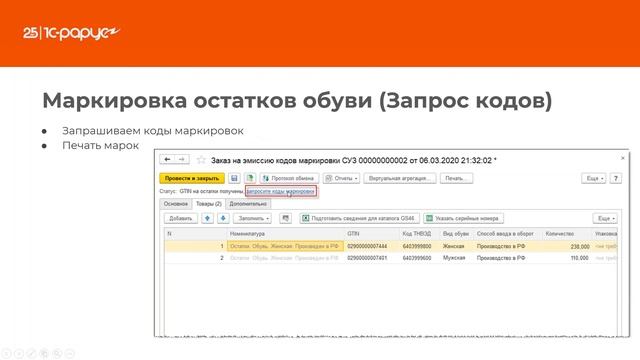Open the Еще menu above the table
Screen dimensions: 640x360
tap(605, 218)
